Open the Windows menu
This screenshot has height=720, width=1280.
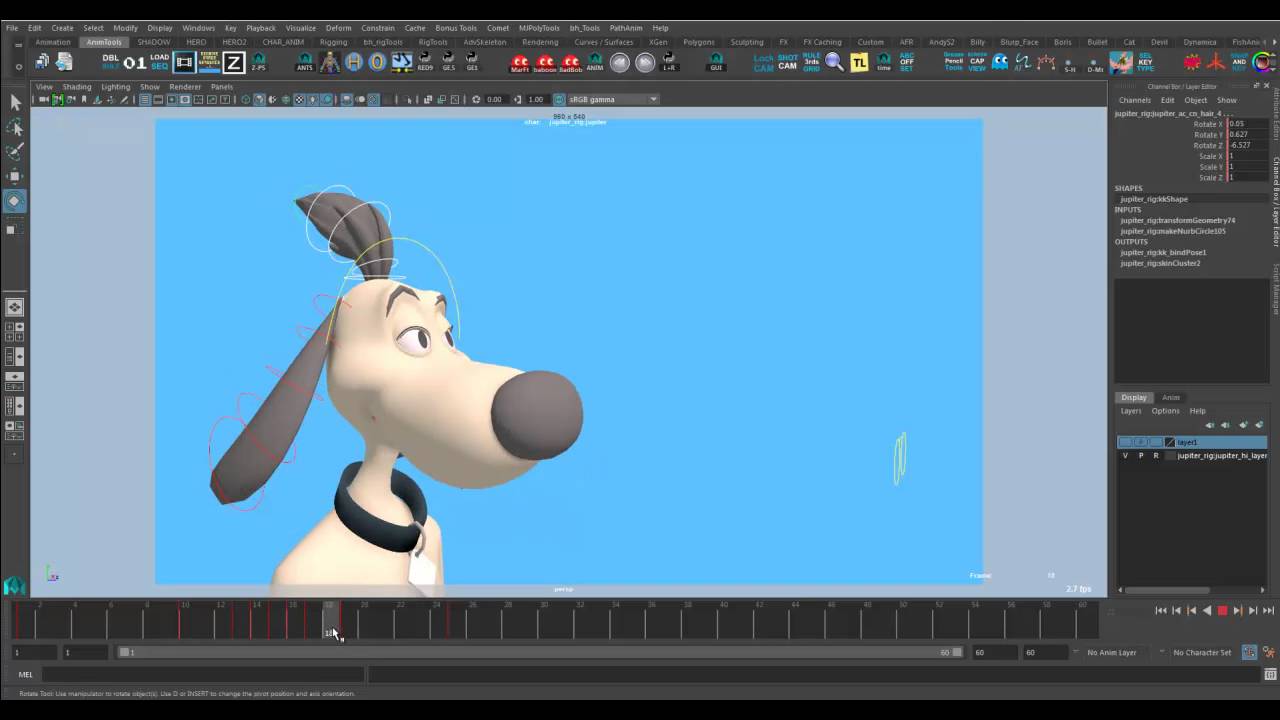coord(198,28)
